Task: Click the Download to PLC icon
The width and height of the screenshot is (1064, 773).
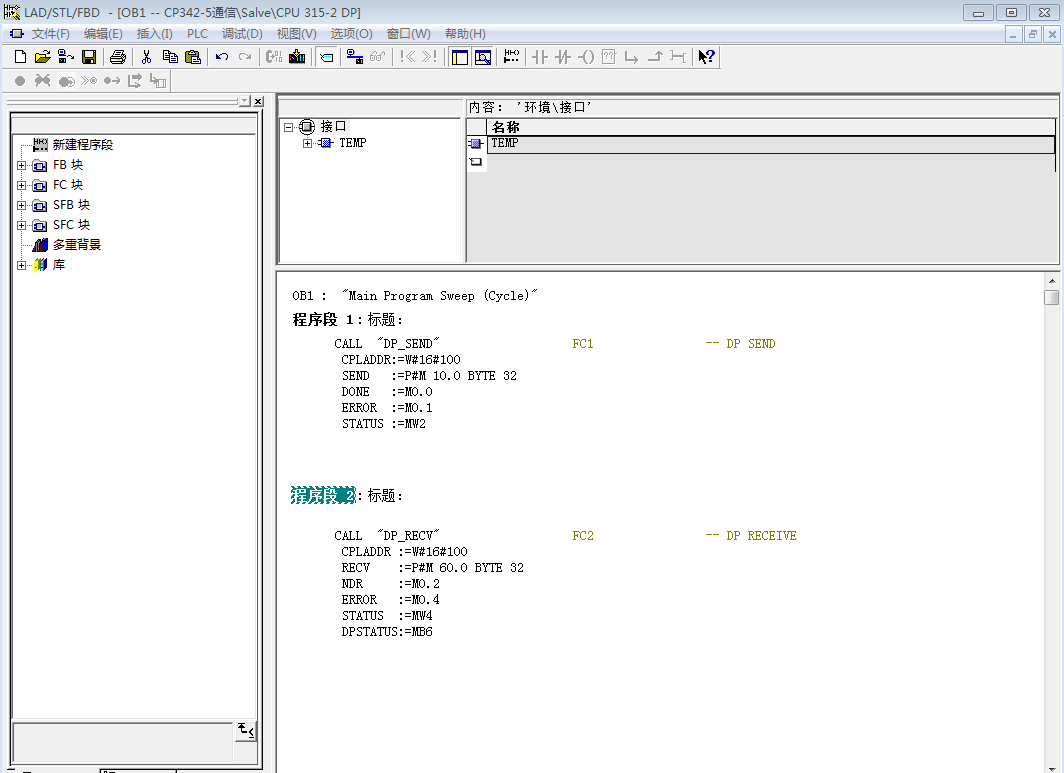Action: point(297,57)
